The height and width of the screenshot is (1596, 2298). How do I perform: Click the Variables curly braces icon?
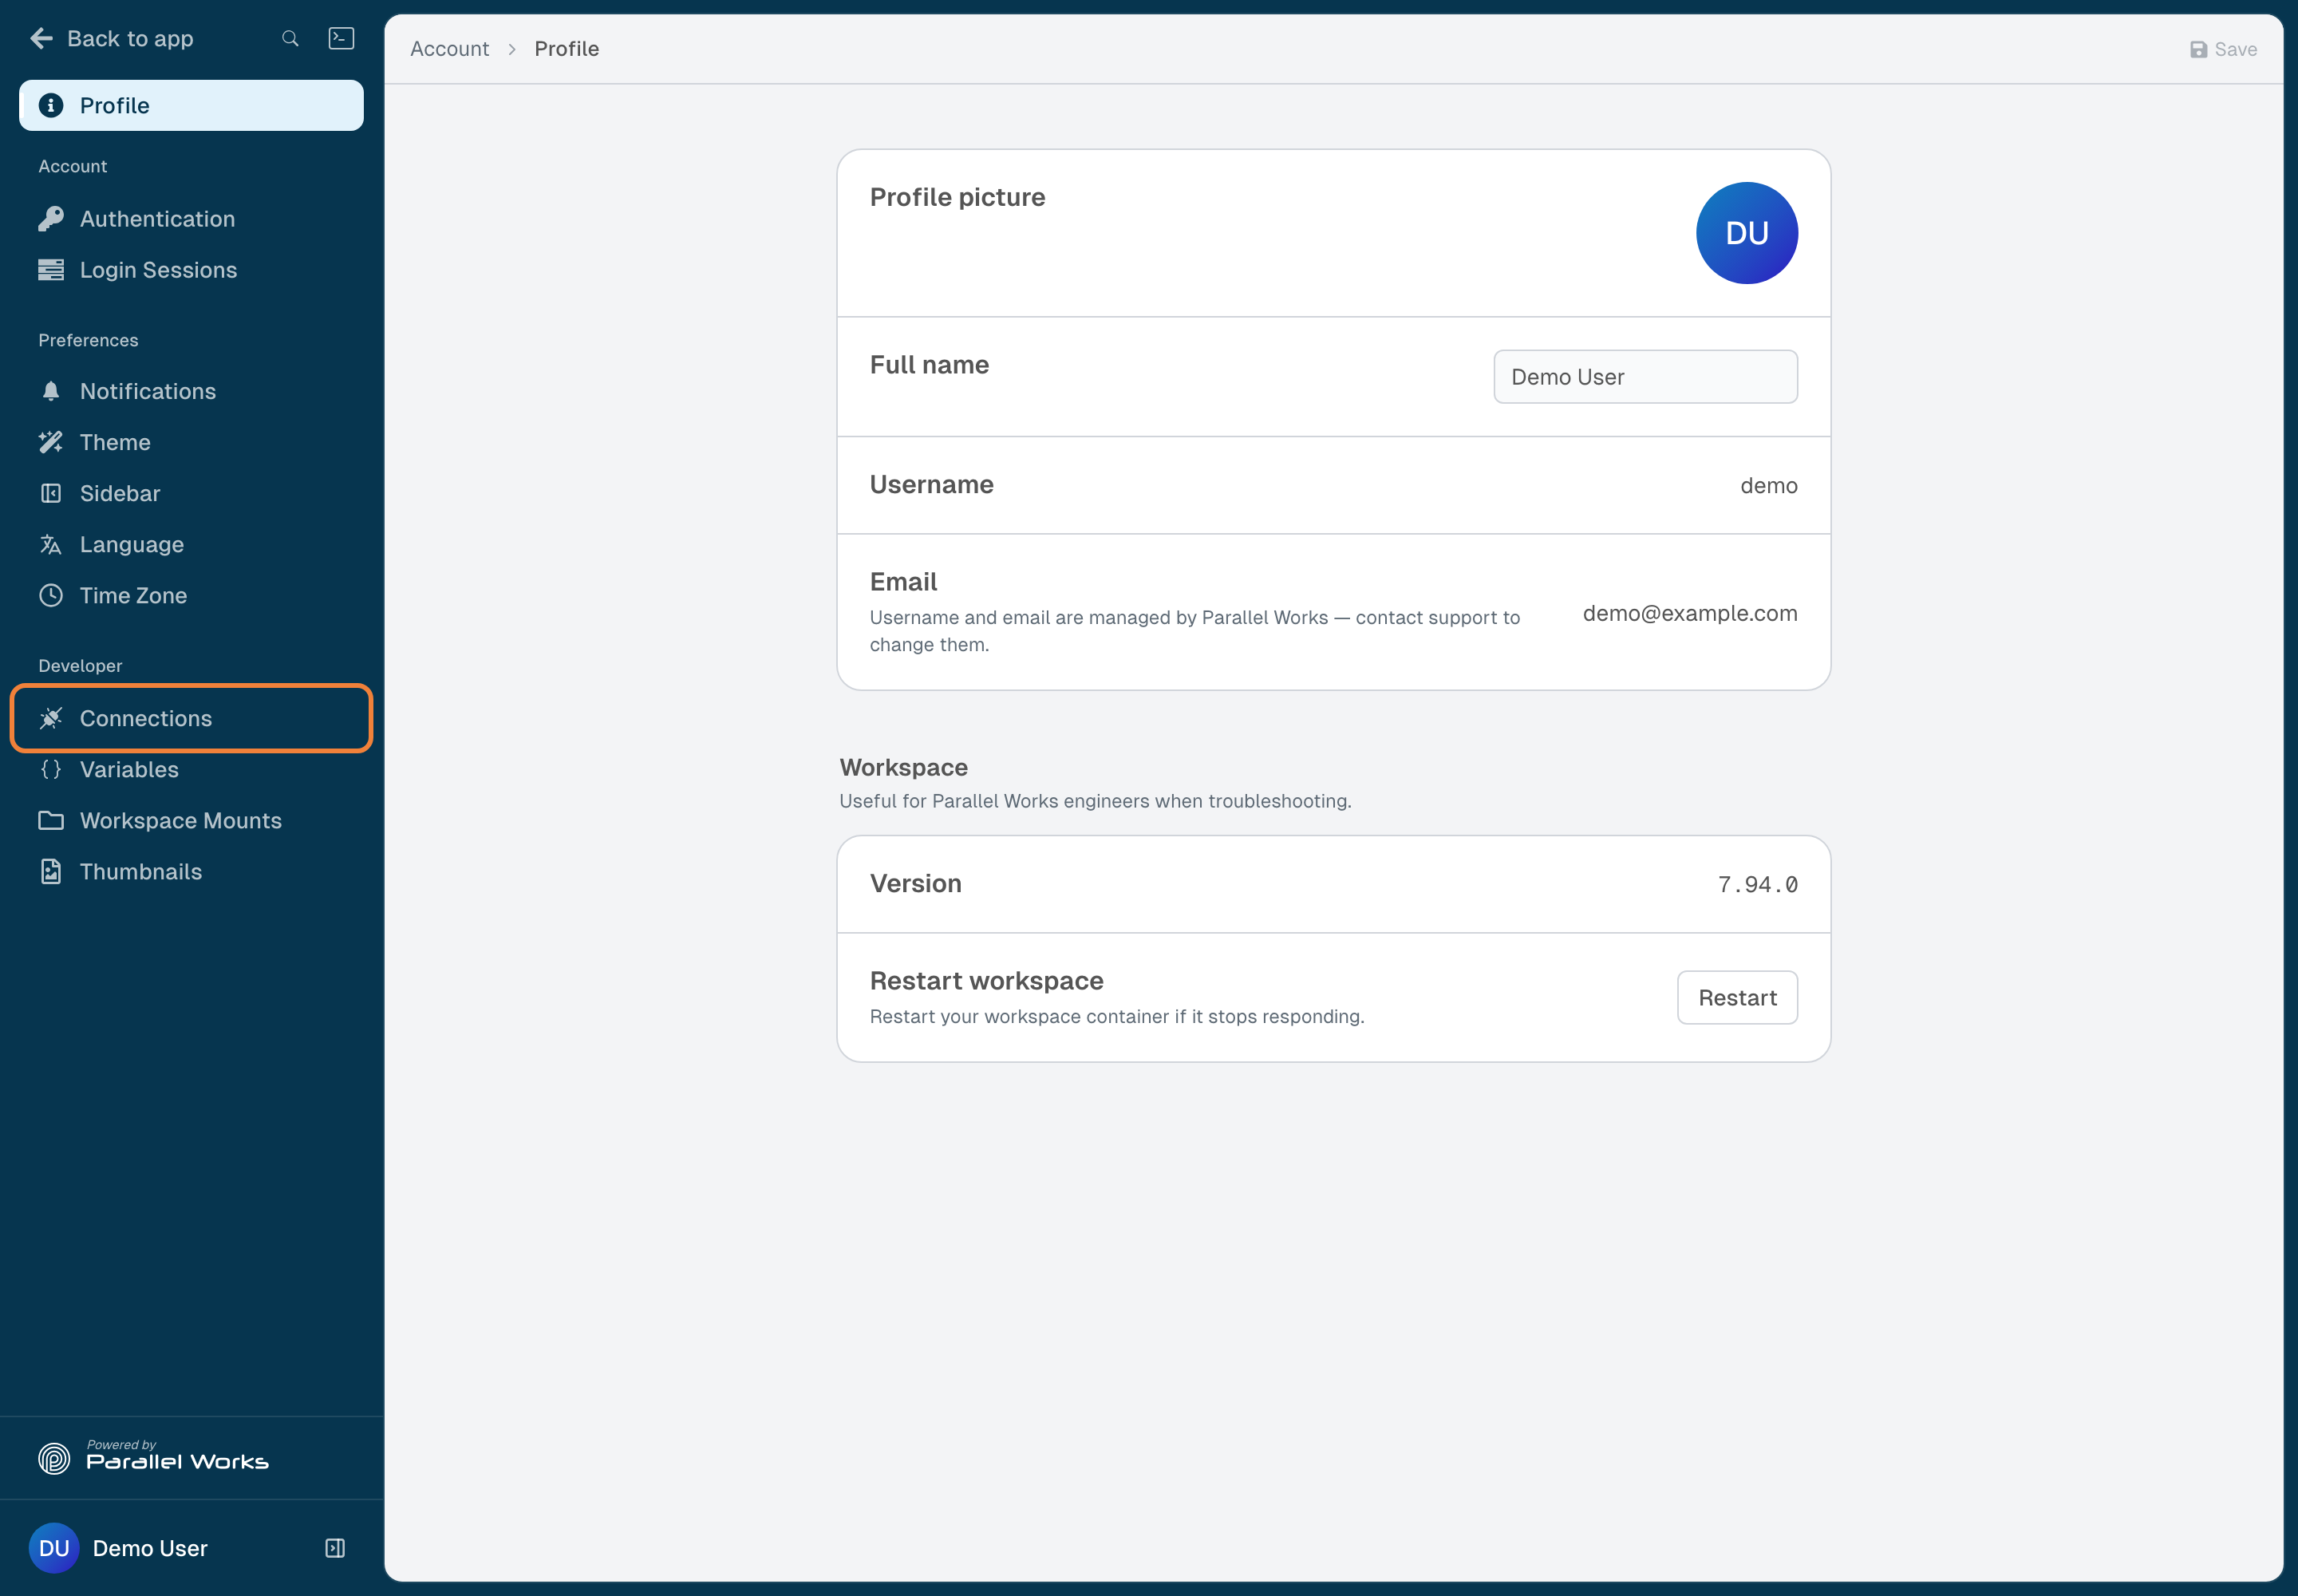pos(51,769)
